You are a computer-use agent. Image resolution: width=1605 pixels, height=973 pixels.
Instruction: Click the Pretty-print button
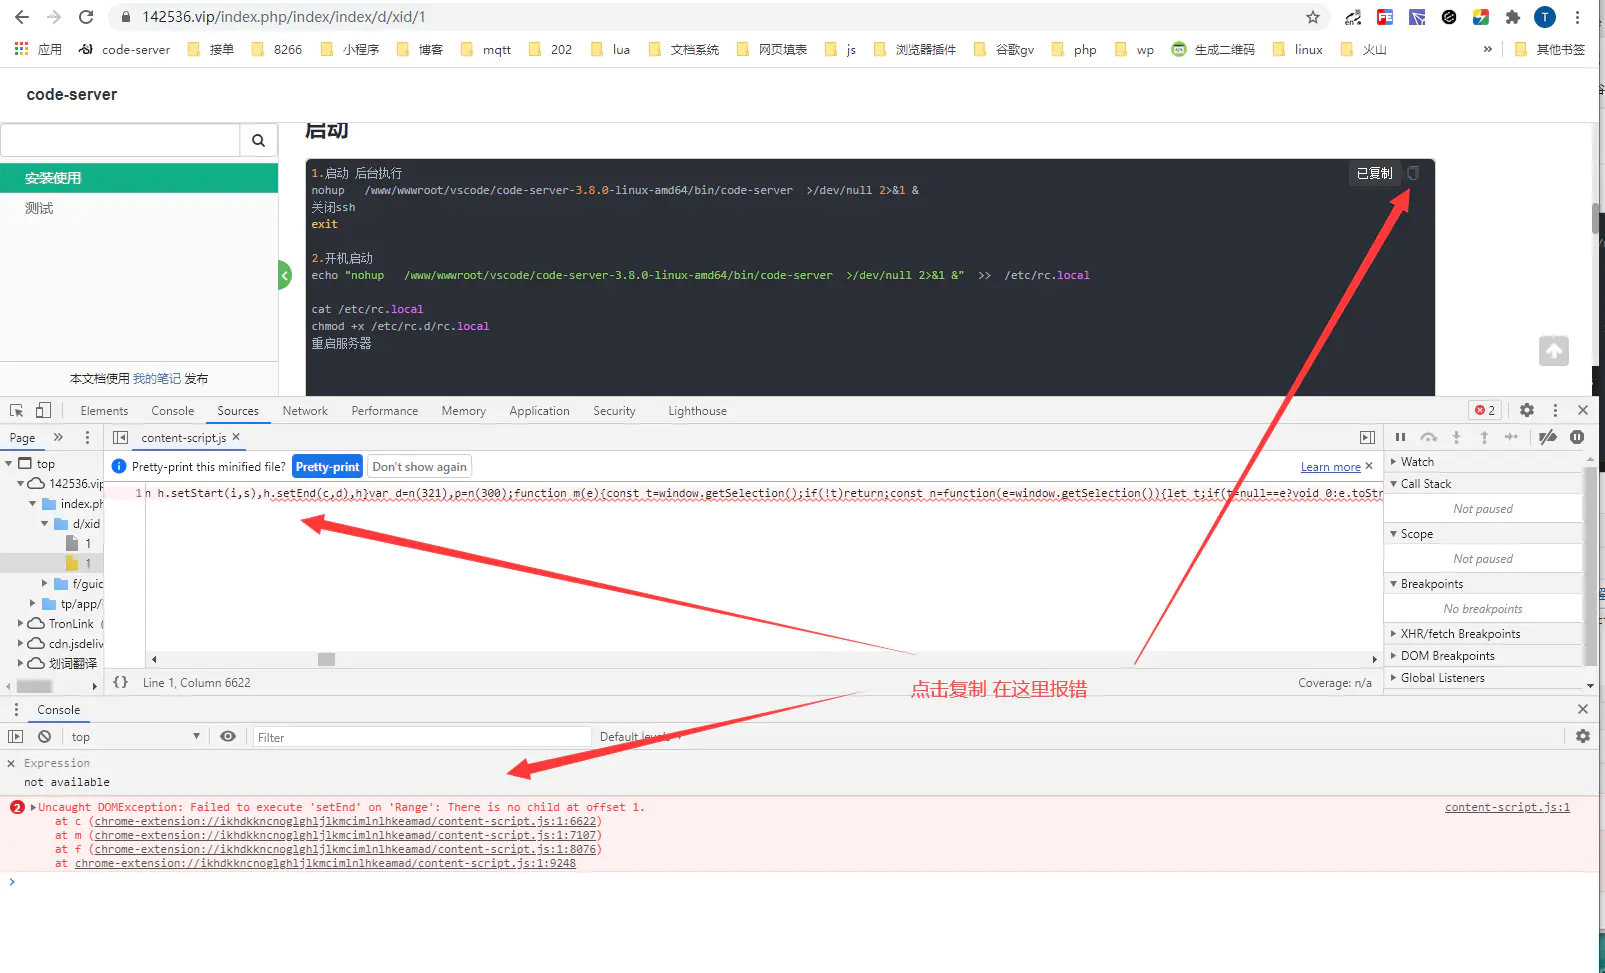coord(327,466)
